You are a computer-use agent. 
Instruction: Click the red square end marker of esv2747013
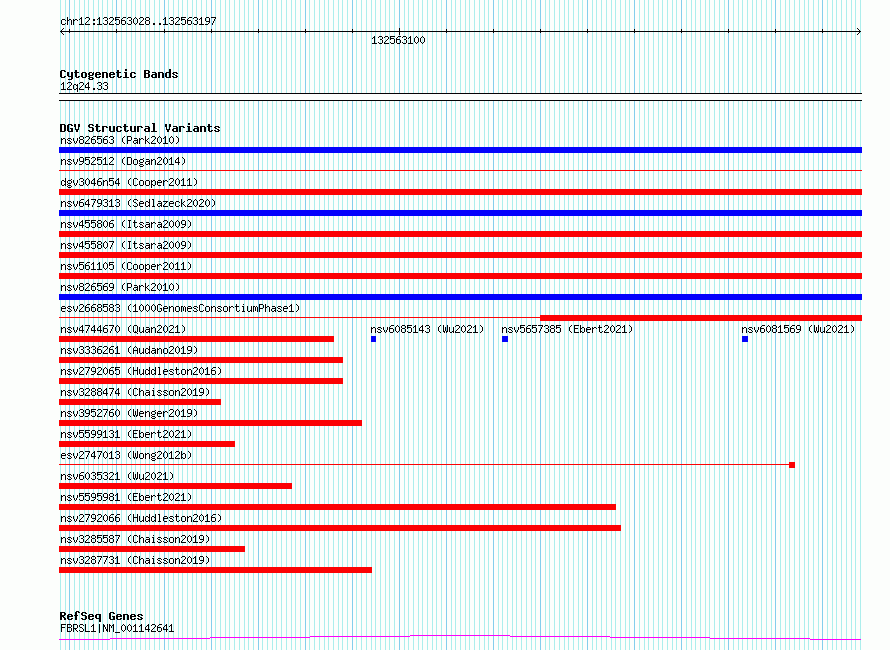pos(792,465)
